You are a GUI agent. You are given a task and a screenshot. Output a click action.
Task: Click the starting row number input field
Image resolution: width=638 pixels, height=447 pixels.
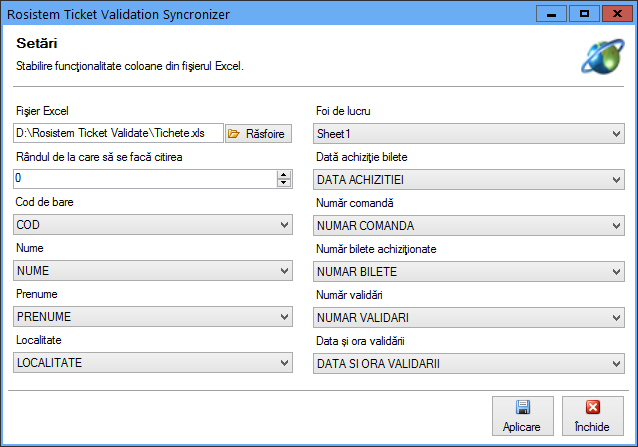[x=144, y=179]
